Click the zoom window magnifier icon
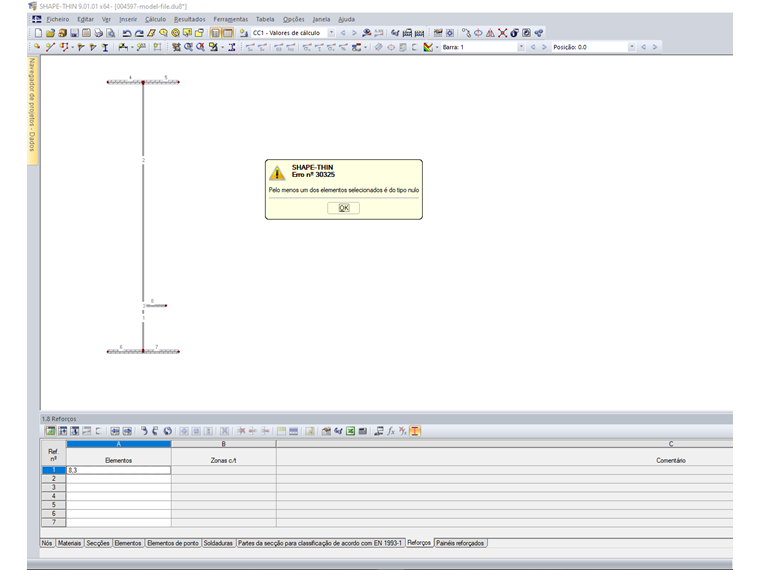 pos(188,47)
